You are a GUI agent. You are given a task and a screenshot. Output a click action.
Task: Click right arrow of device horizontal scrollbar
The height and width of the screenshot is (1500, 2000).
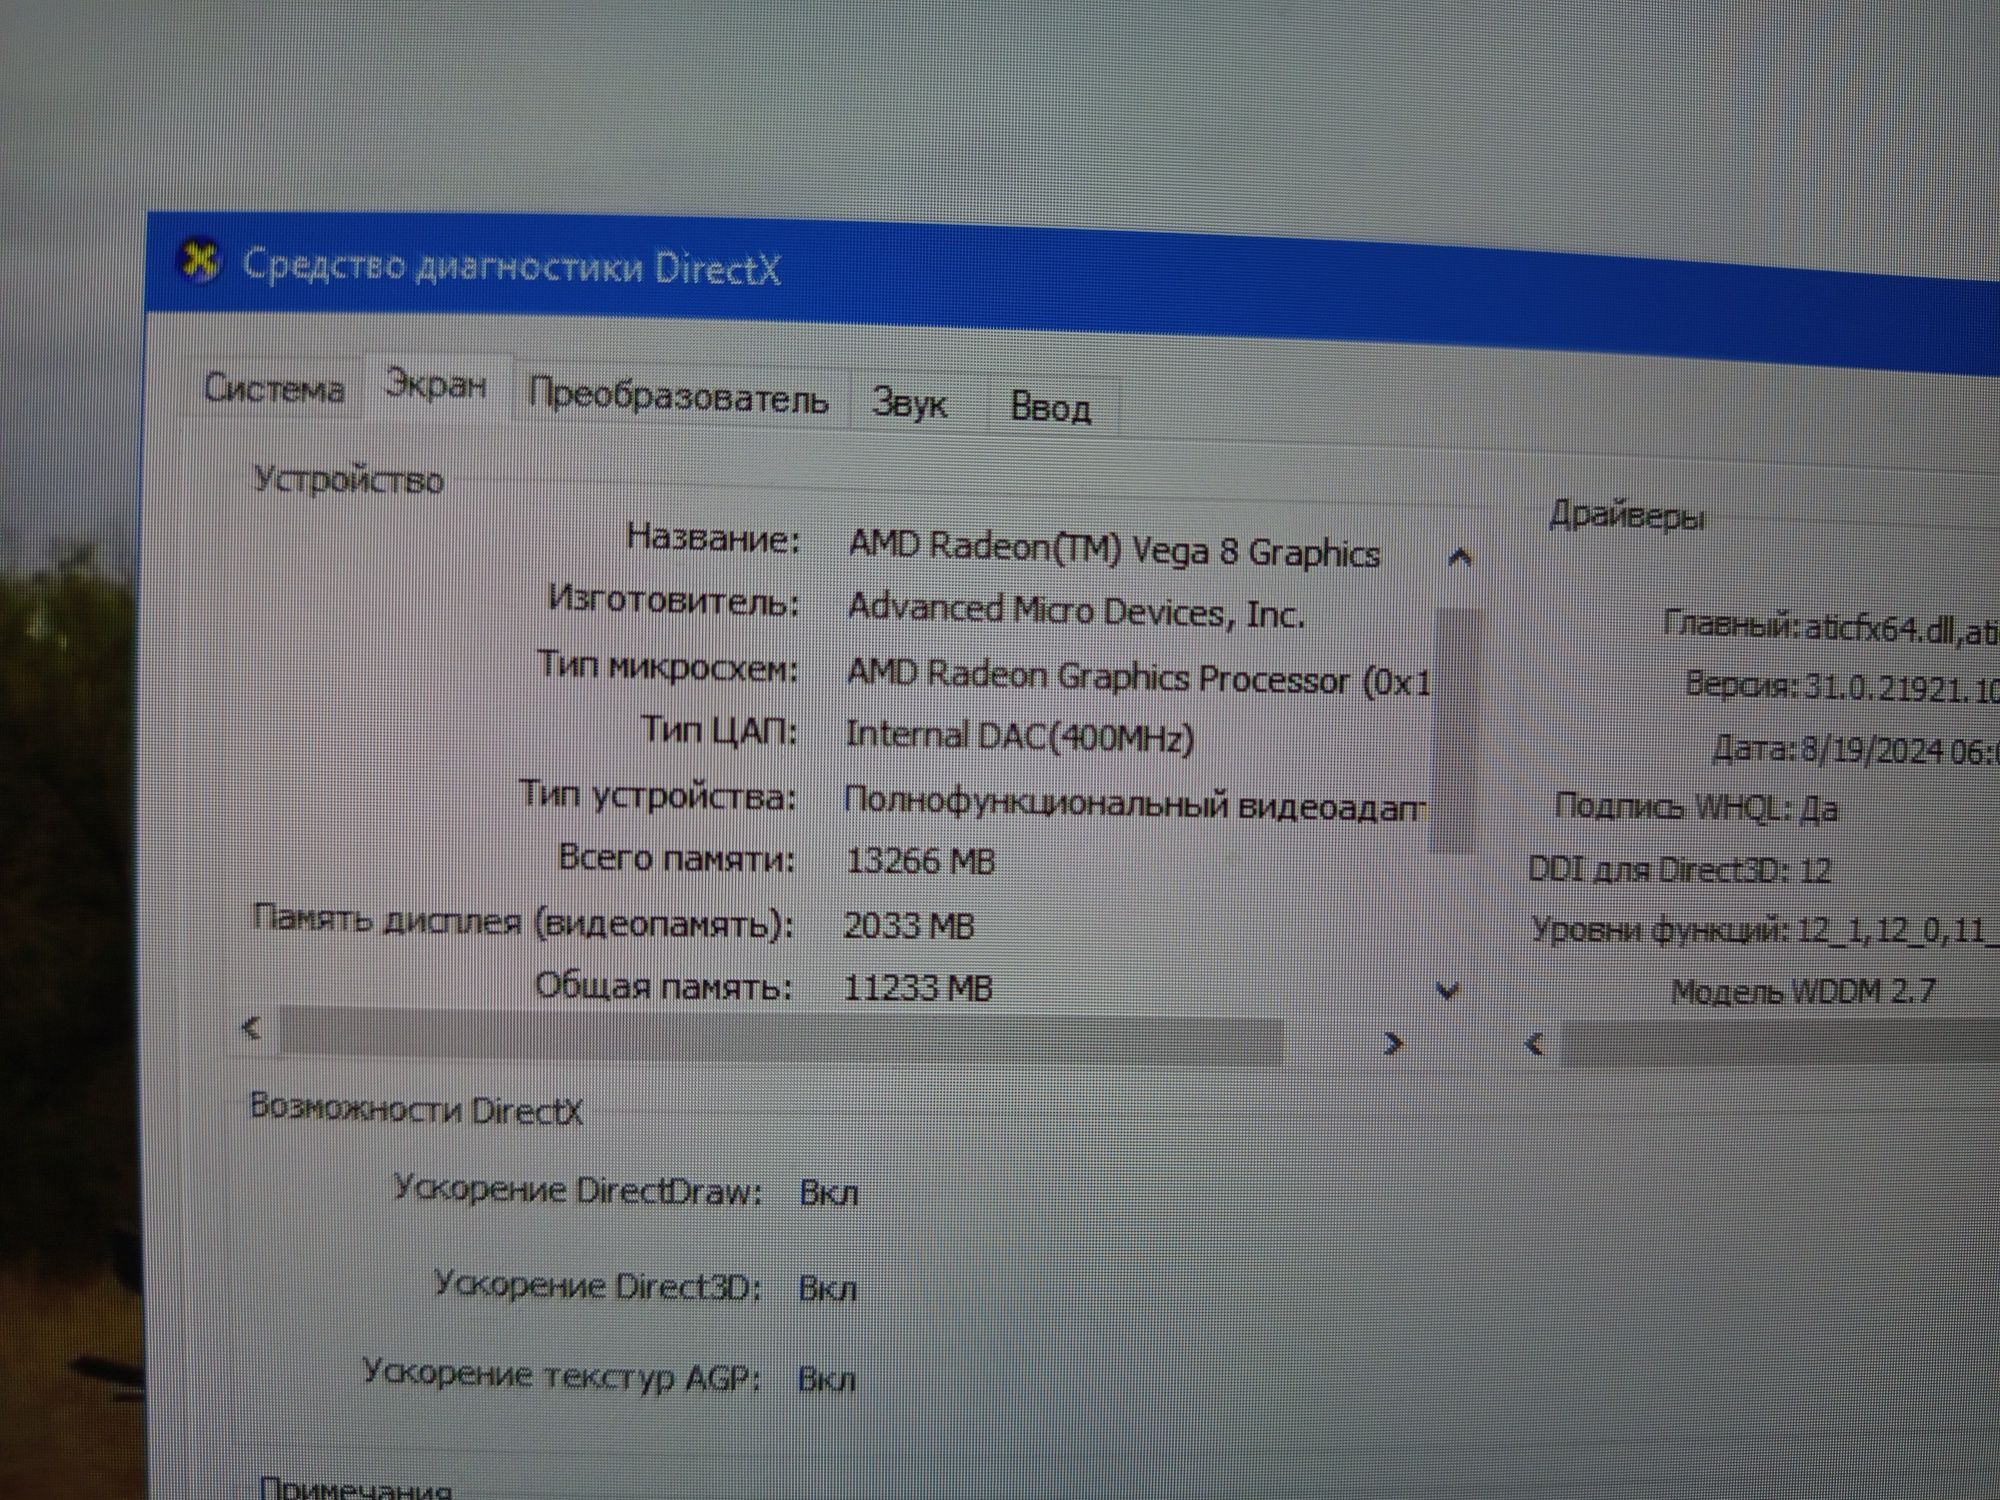point(1392,1044)
